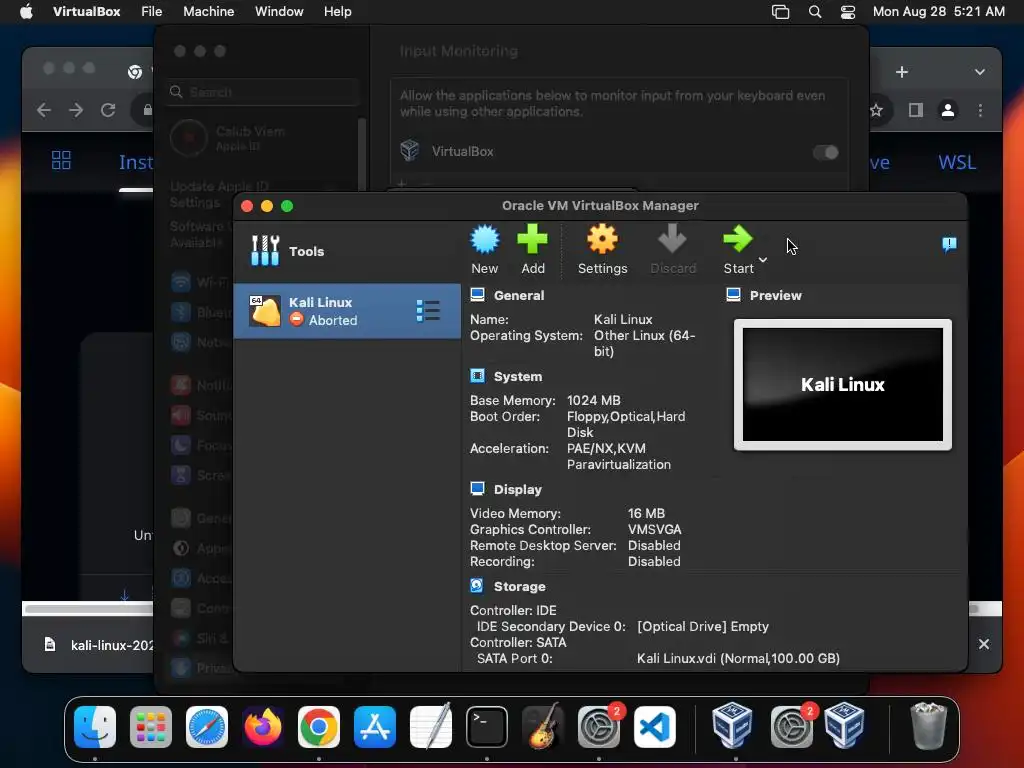Close the Chrome downloads bar
Screen dimensions: 1024x768
point(984,644)
